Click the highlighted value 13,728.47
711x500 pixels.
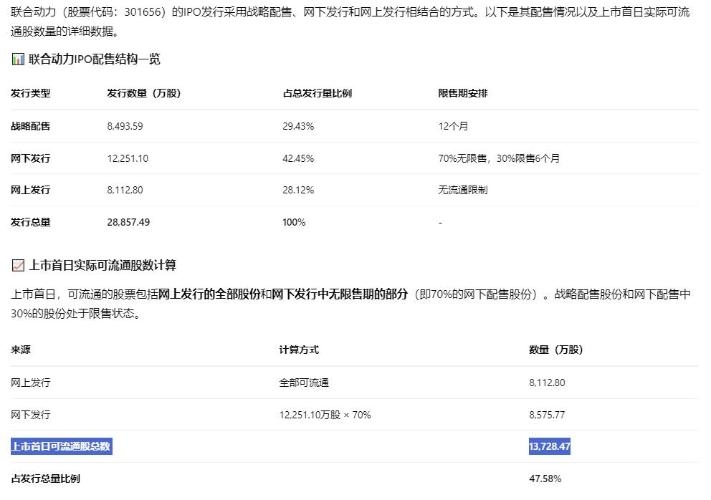pyautogui.click(x=550, y=447)
